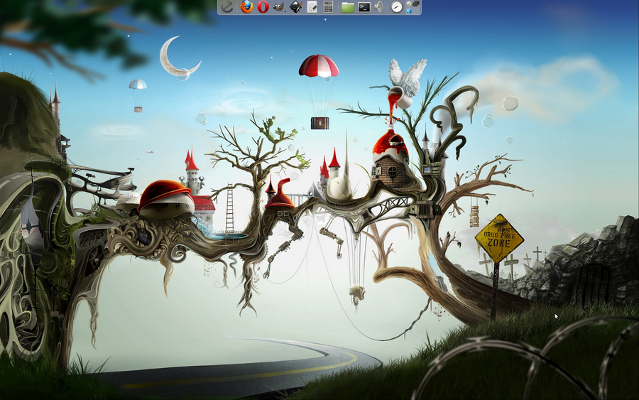Launch the Opera browser
This screenshot has height=400, width=639.
tap(263, 7)
